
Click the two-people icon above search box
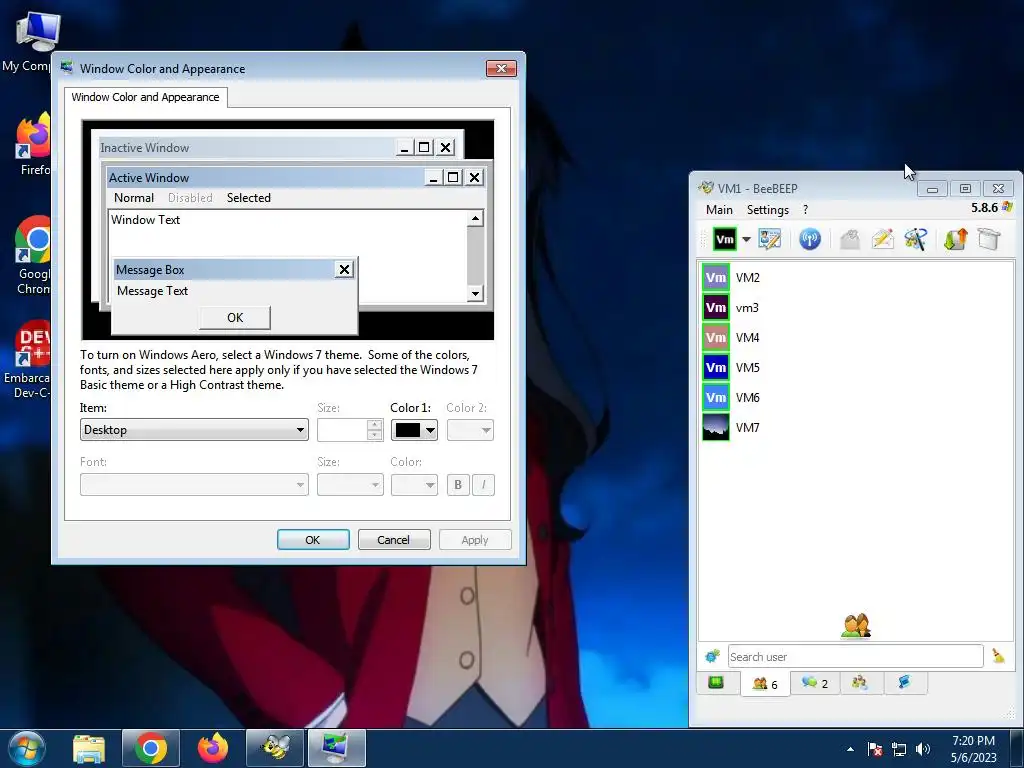(x=856, y=626)
